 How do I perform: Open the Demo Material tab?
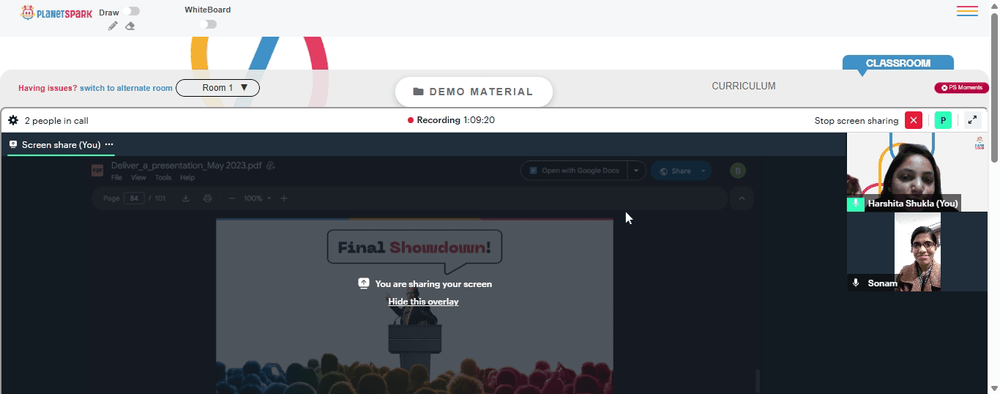[x=474, y=92]
